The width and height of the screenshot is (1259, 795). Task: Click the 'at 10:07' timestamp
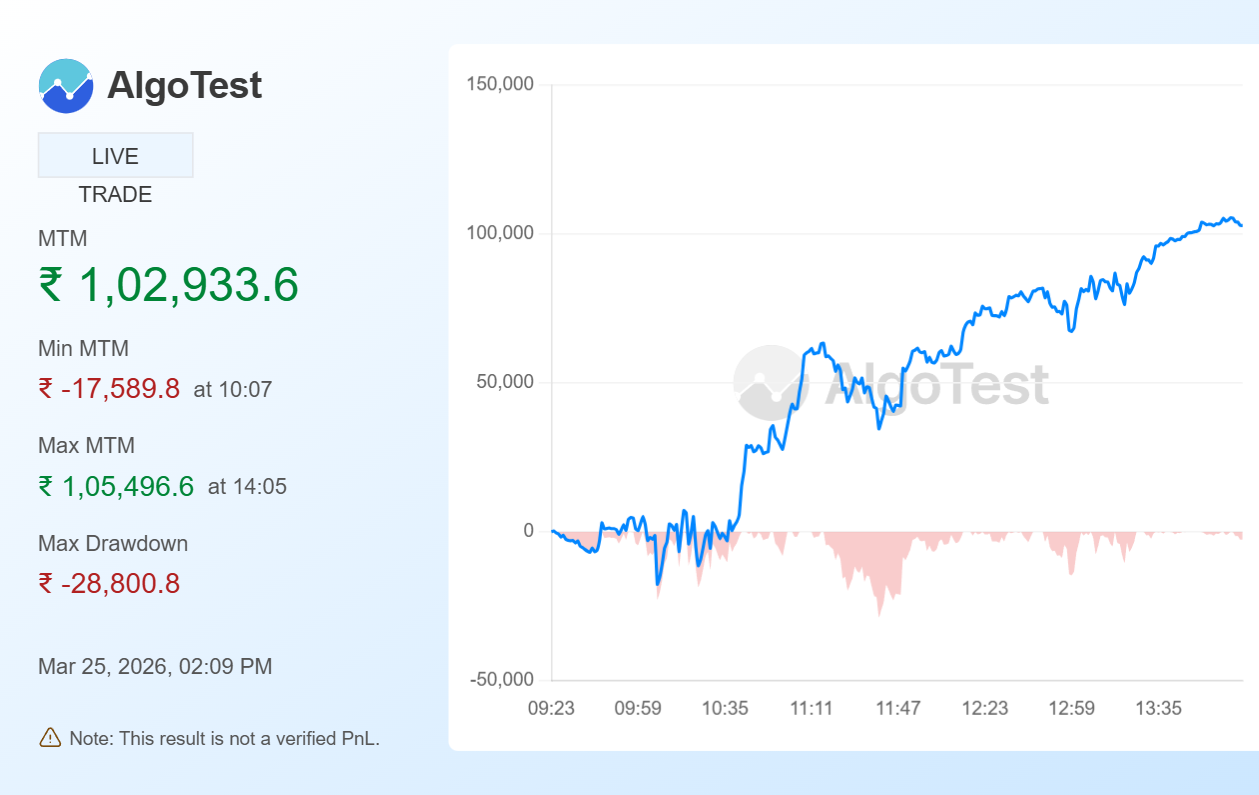232,390
